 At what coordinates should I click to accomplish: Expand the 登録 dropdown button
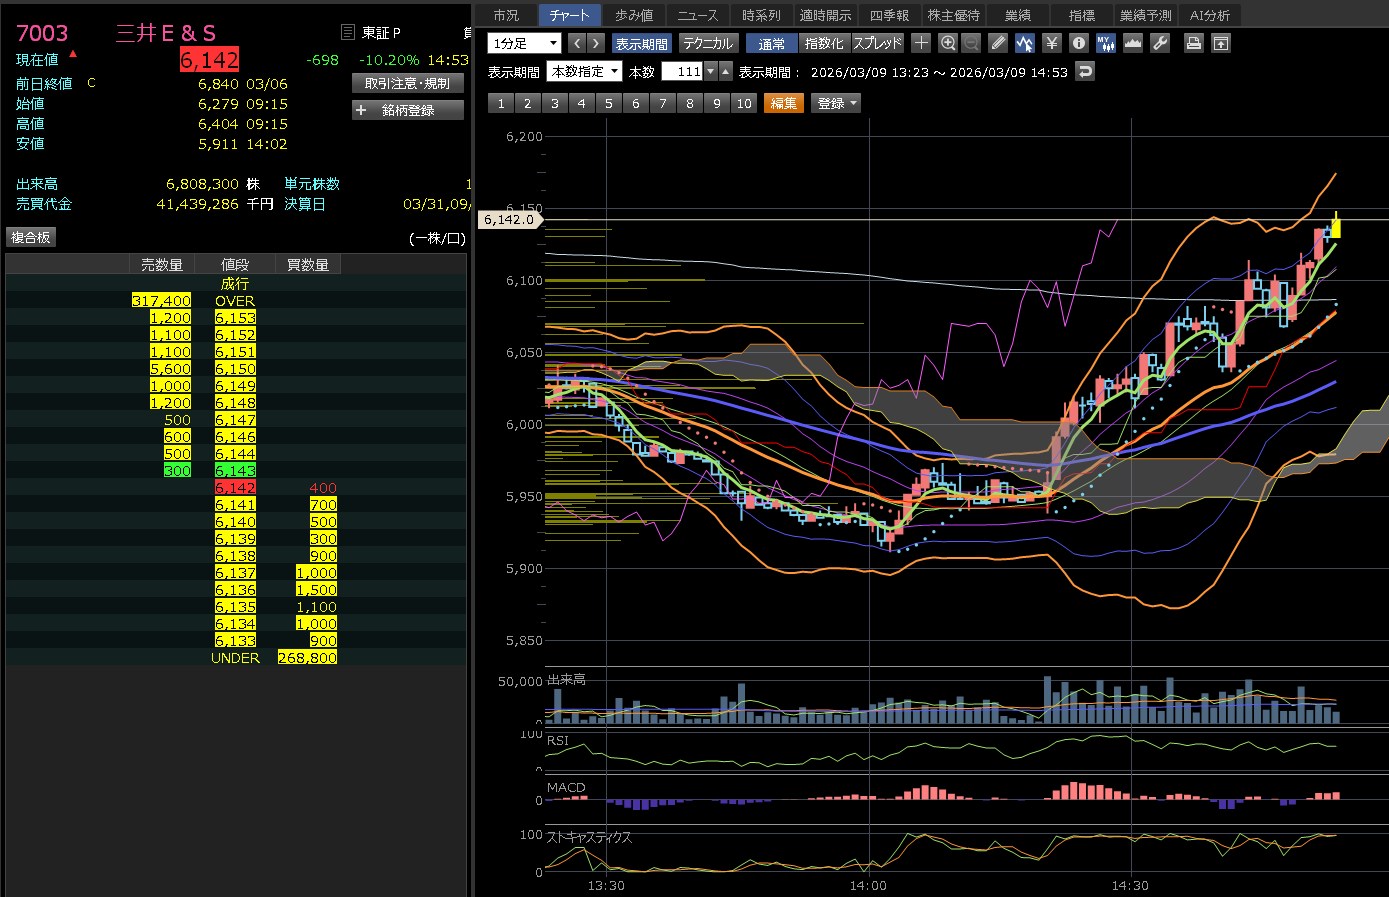(837, 103)
